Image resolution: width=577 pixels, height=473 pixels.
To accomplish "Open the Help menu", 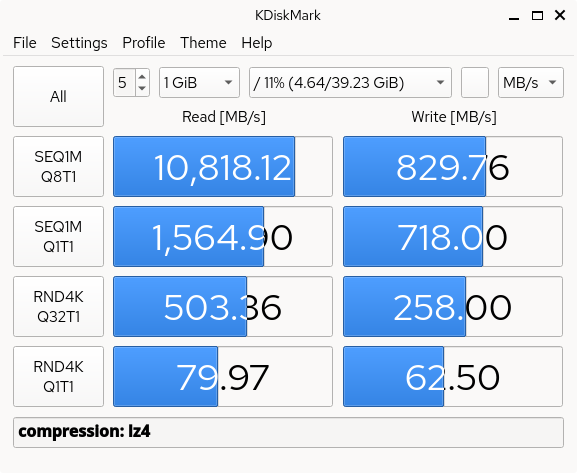I will click(x=256, y=43).
